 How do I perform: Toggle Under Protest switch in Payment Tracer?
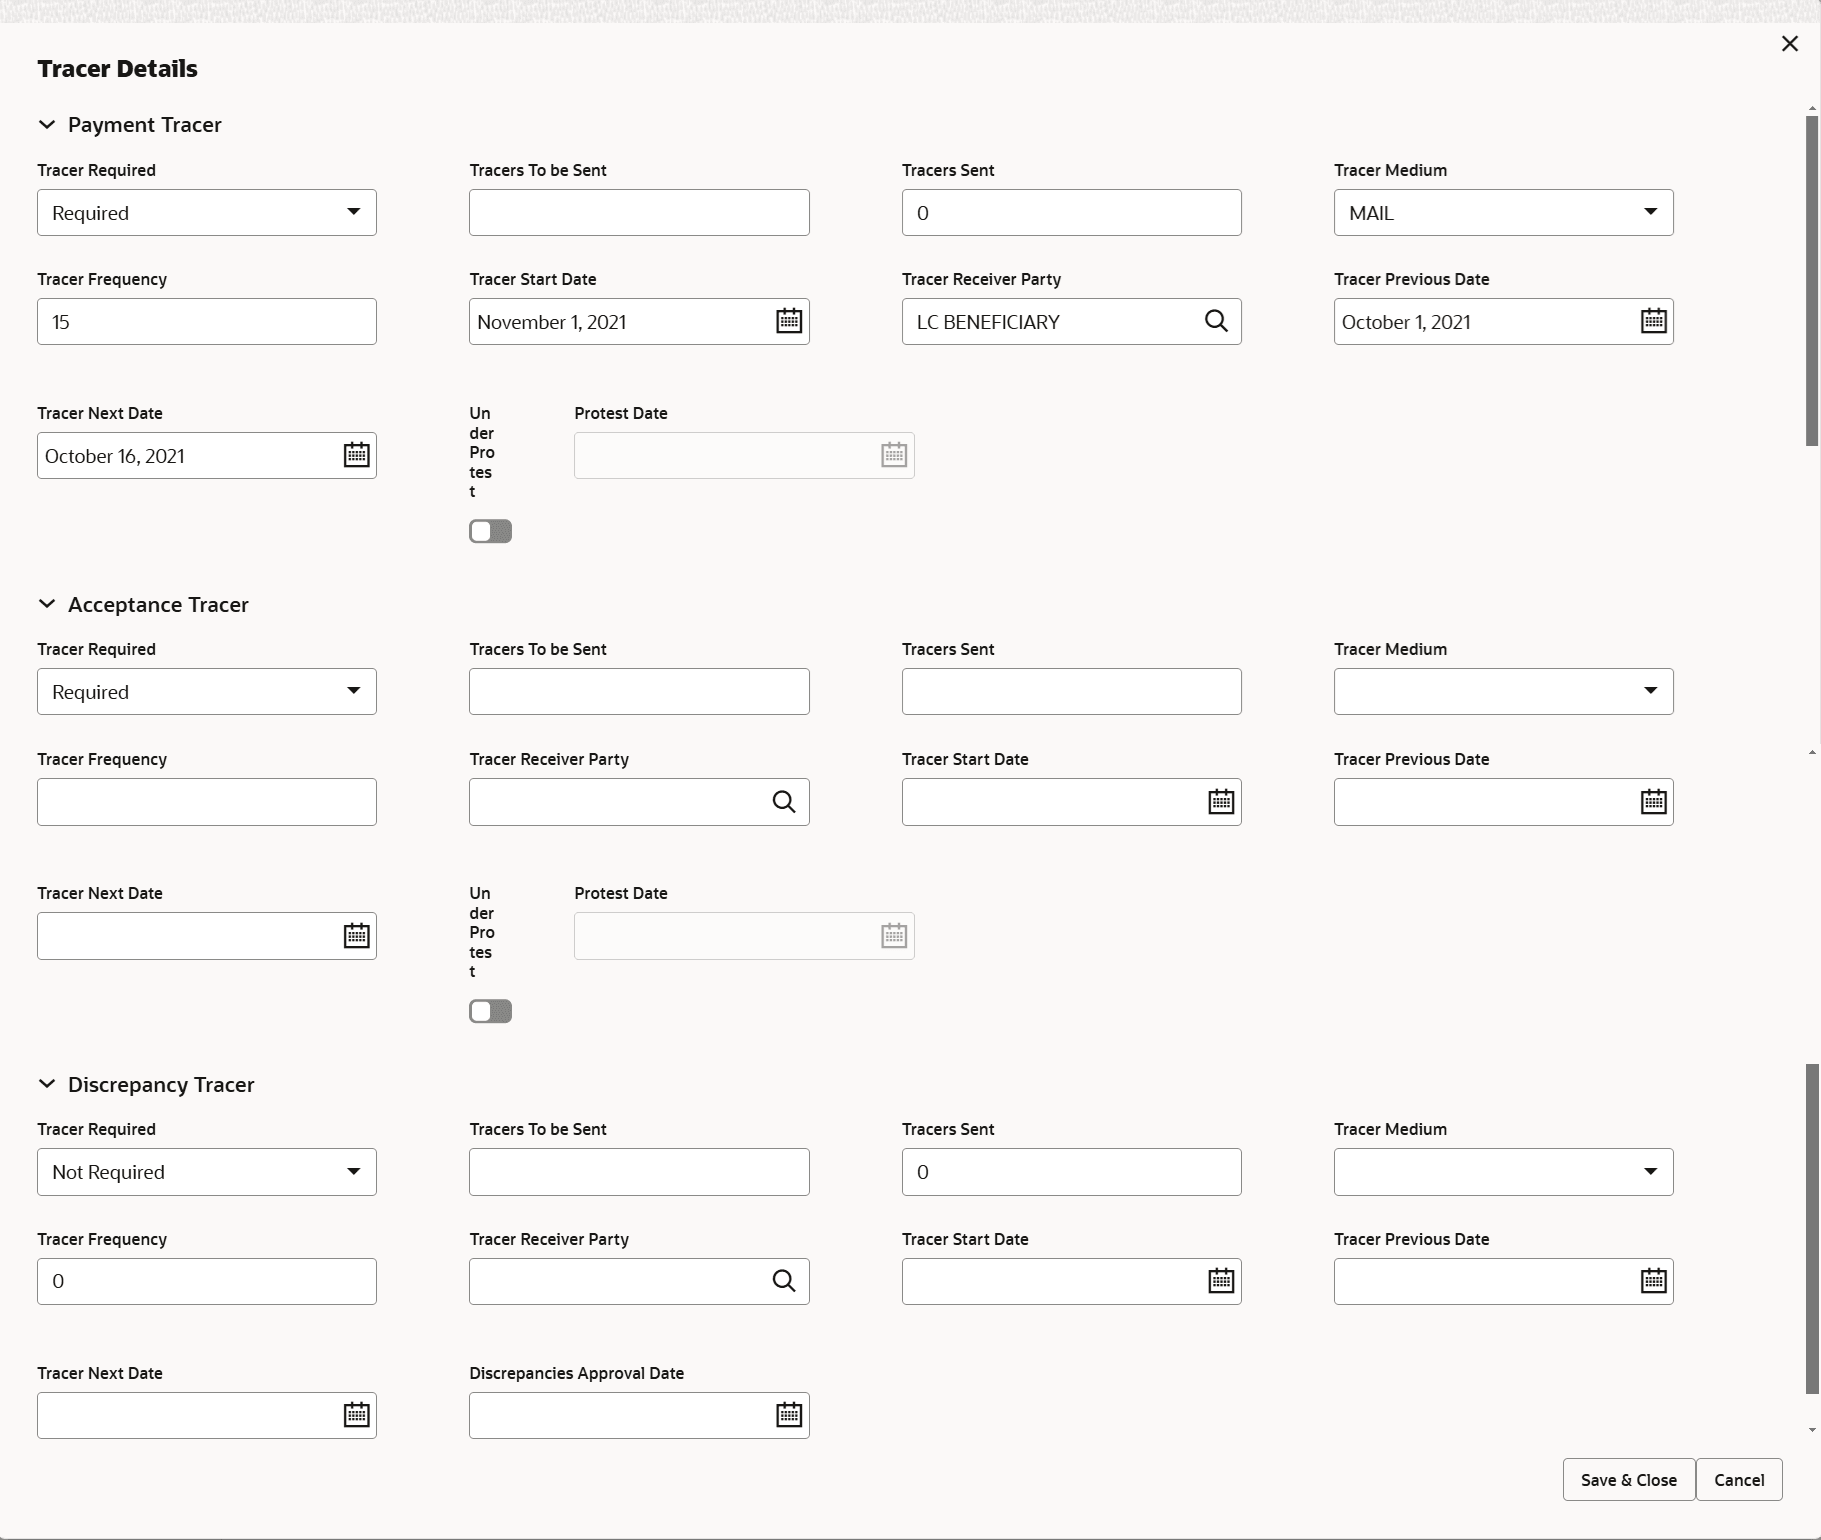tap(490, 531)
